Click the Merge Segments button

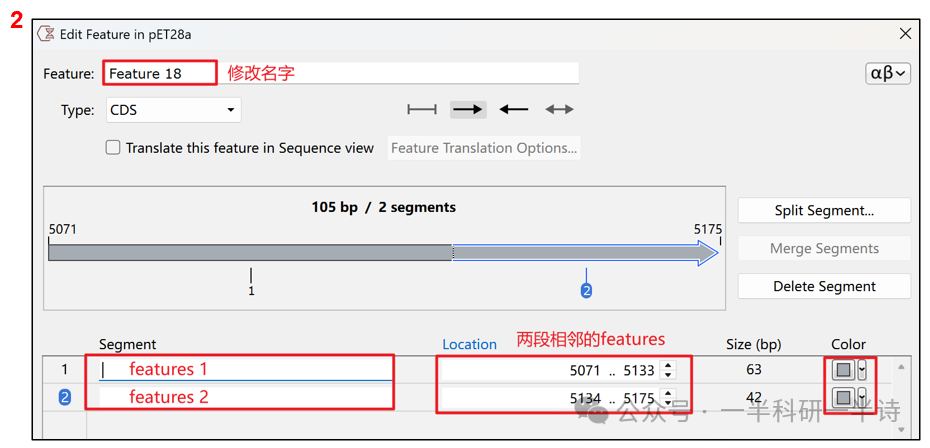coord(824,248)
